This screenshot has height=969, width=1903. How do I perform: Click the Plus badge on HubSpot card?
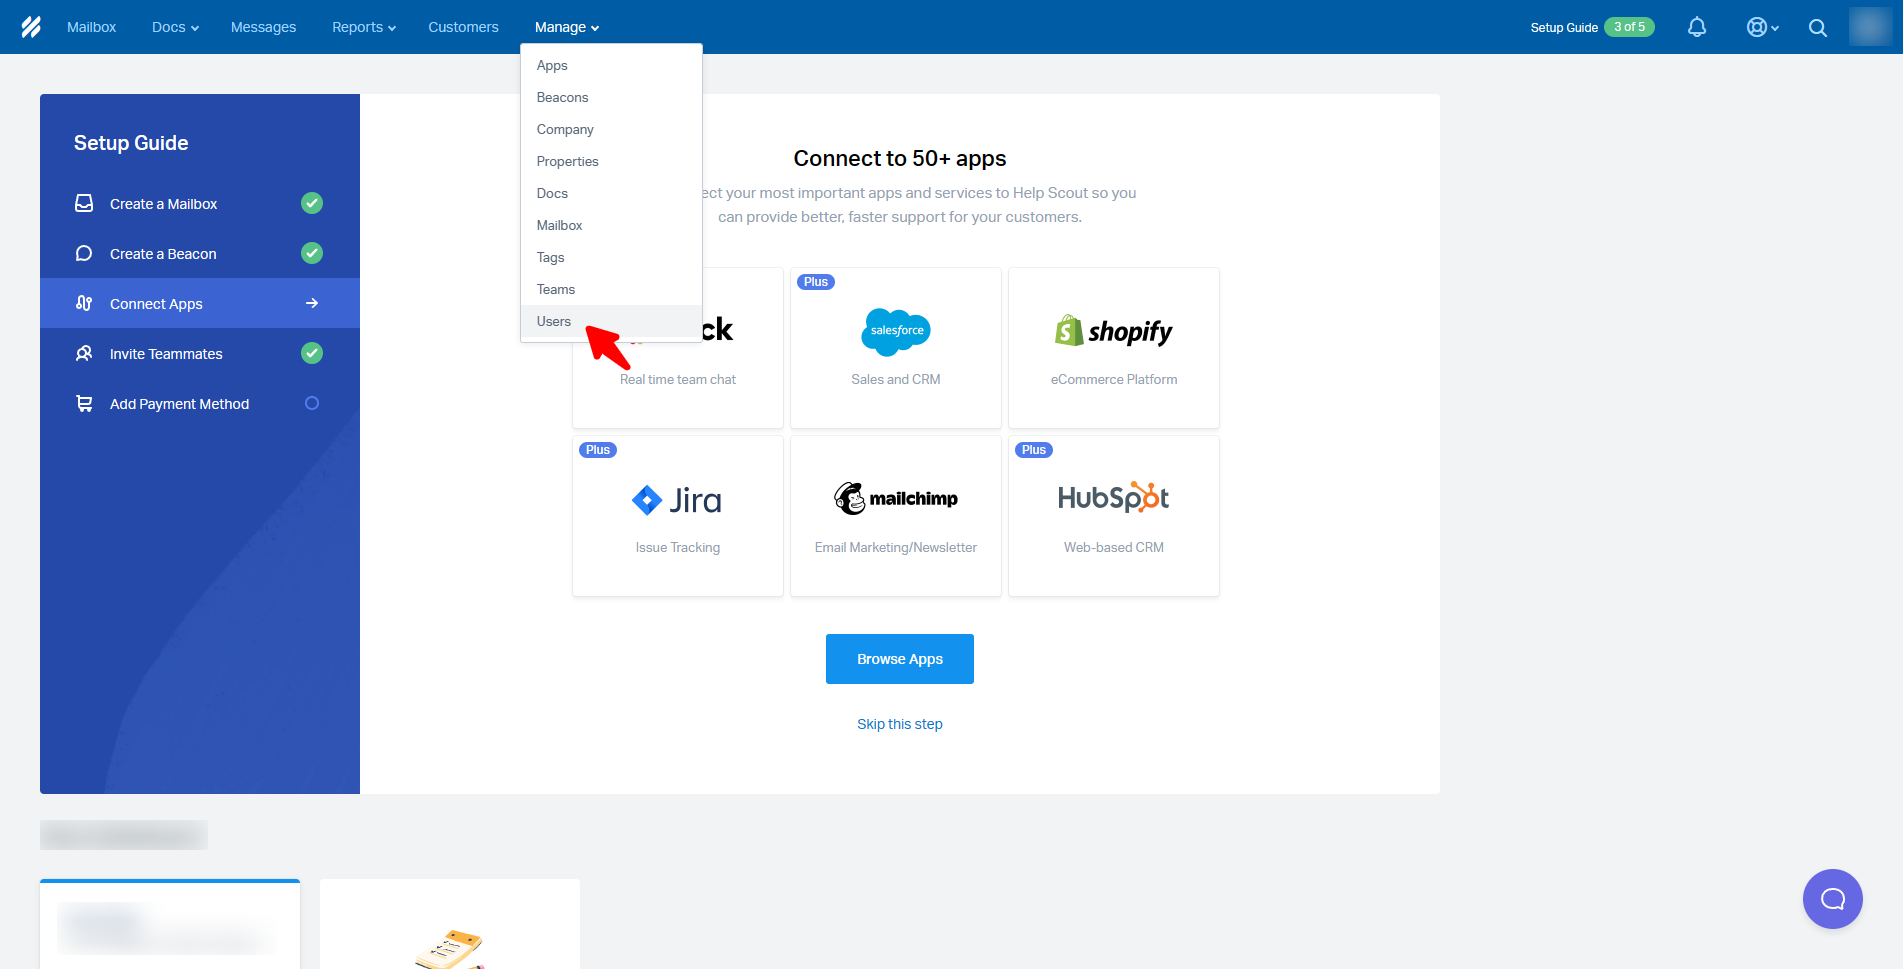tap(1034, 450)
